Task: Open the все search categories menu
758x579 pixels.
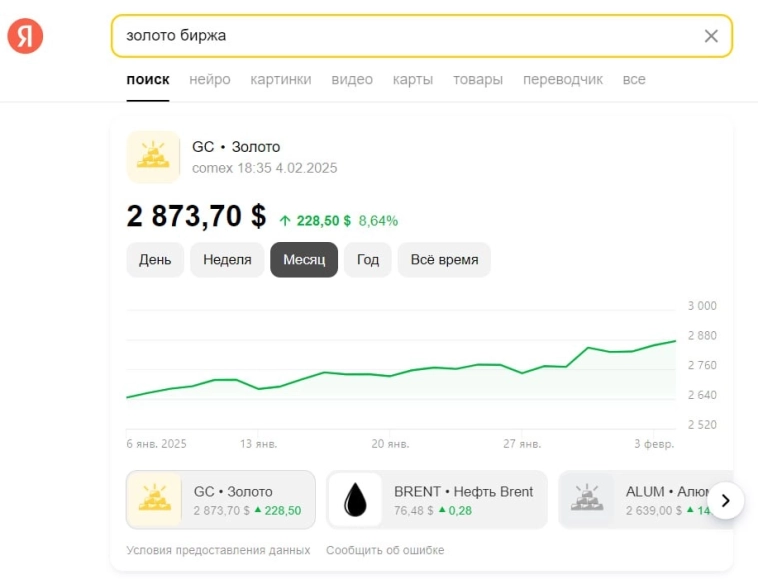Action: point(634,79)
